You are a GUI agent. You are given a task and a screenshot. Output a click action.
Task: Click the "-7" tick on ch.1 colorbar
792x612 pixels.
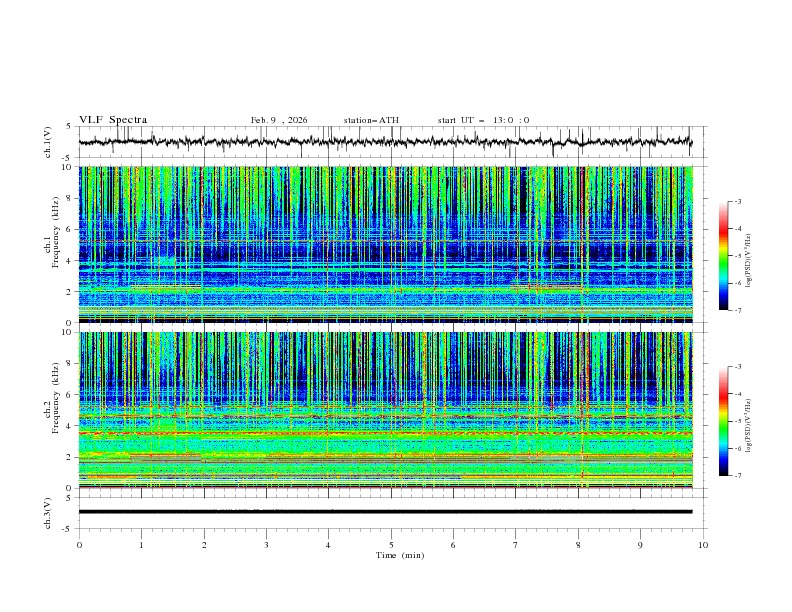tap(737, 311)
